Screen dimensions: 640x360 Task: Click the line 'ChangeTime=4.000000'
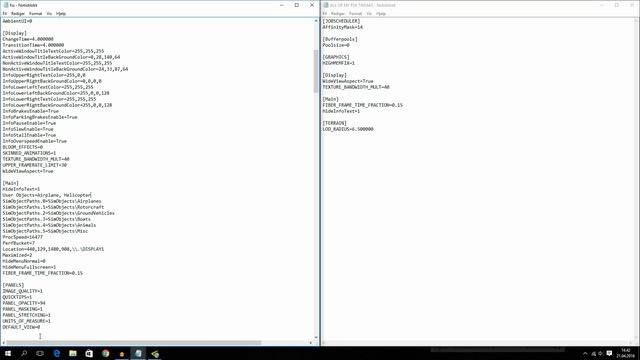[28, 39]
